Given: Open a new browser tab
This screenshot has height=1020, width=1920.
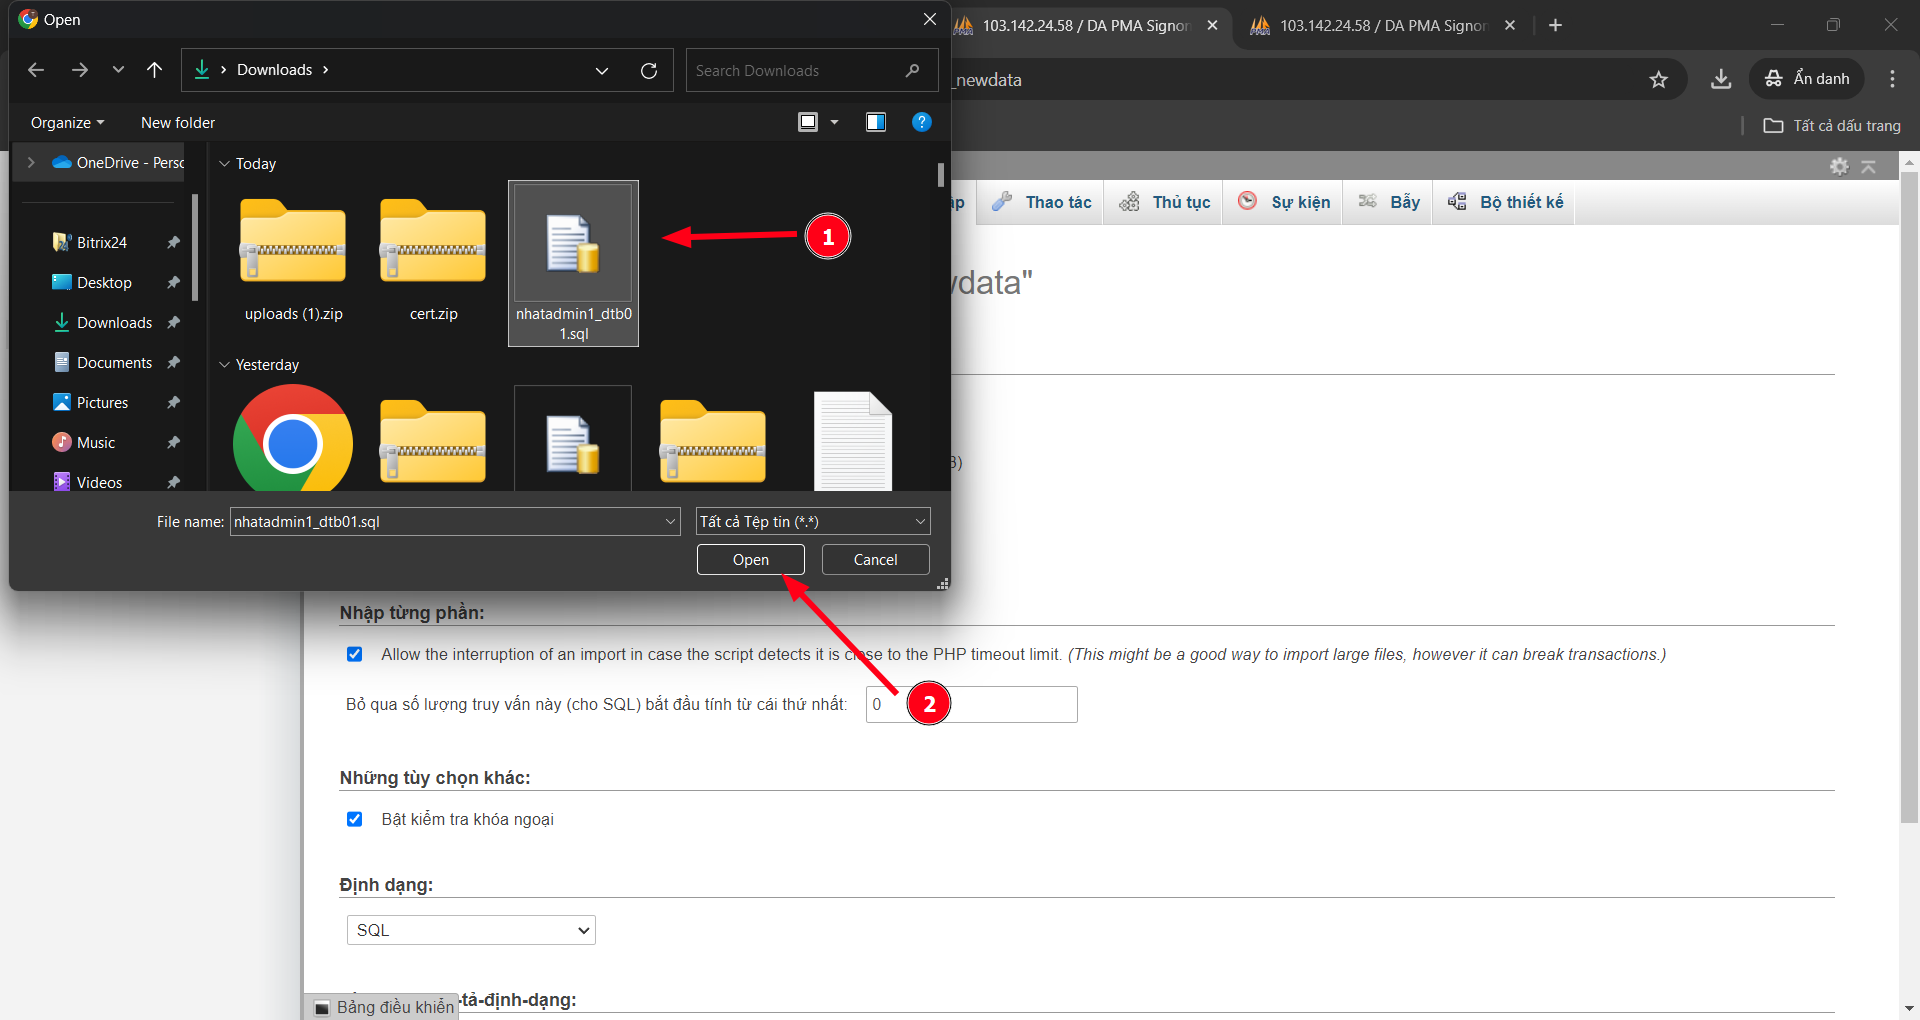Looking at the screenshot, I should point(1555,25).
